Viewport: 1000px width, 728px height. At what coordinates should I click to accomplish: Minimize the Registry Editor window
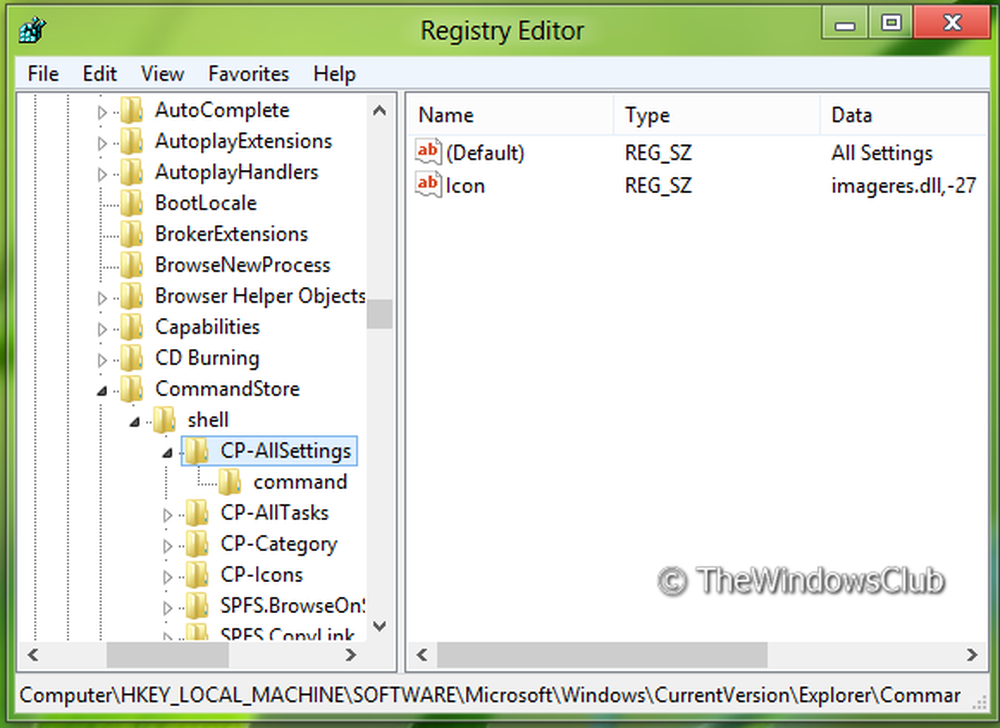pyautogui.click(x=845, y=24)
